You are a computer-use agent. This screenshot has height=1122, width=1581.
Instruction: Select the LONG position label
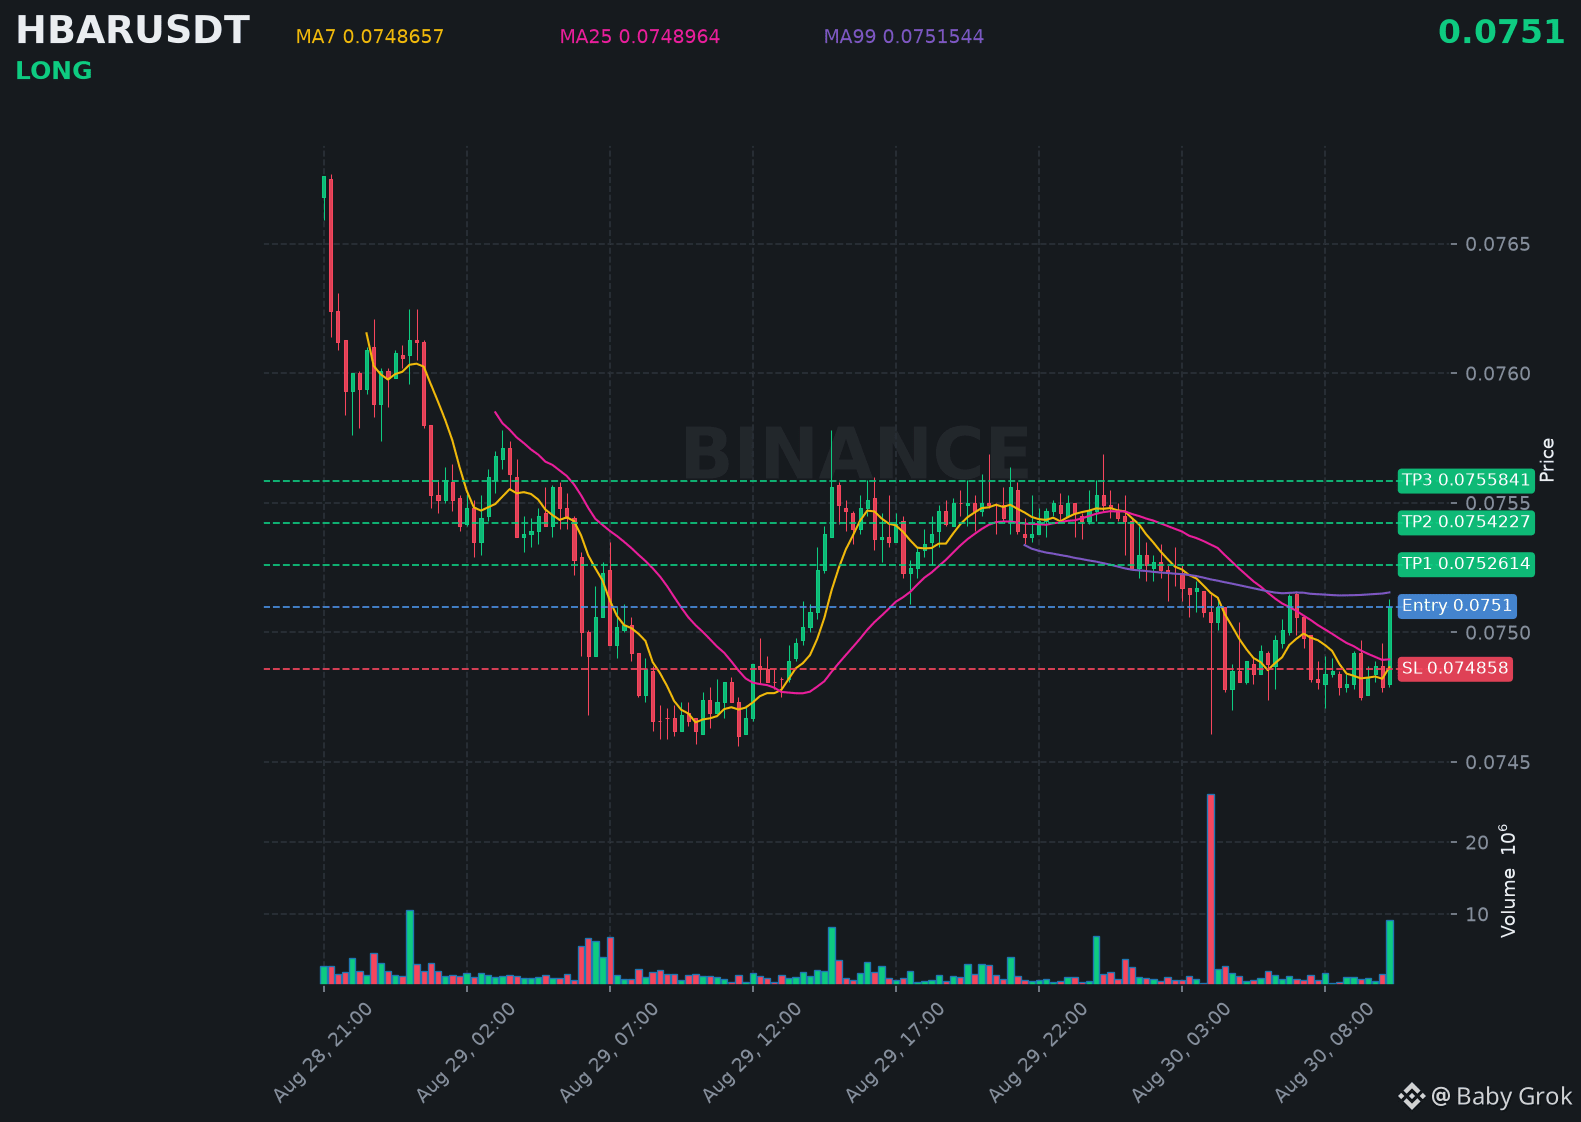coord(54,71)
